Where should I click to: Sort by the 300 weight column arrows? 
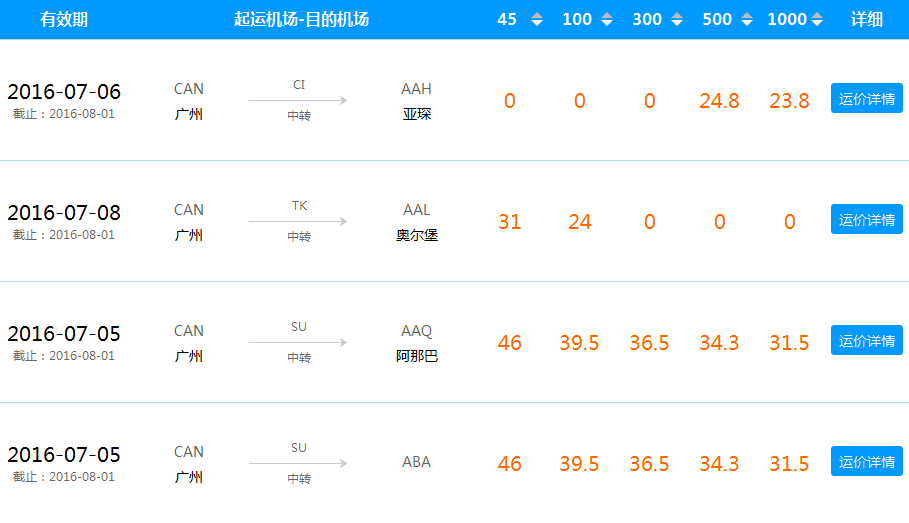tap(677, 19)
